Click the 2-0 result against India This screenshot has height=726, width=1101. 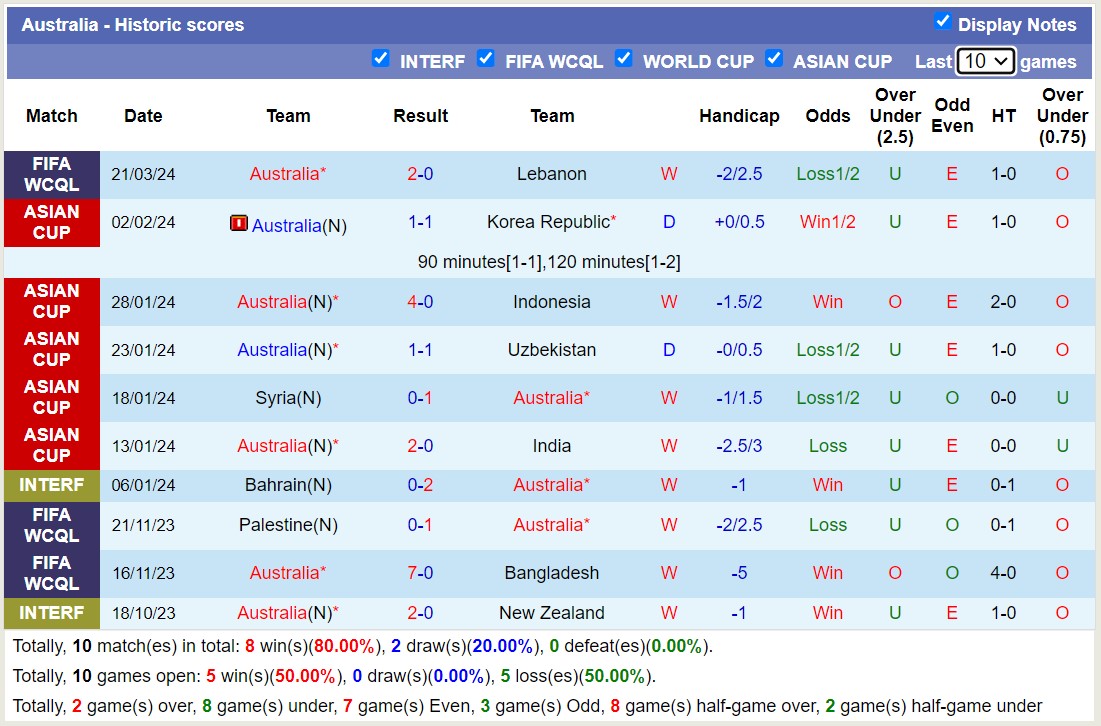pyautogui.click(x=420, y=446)
